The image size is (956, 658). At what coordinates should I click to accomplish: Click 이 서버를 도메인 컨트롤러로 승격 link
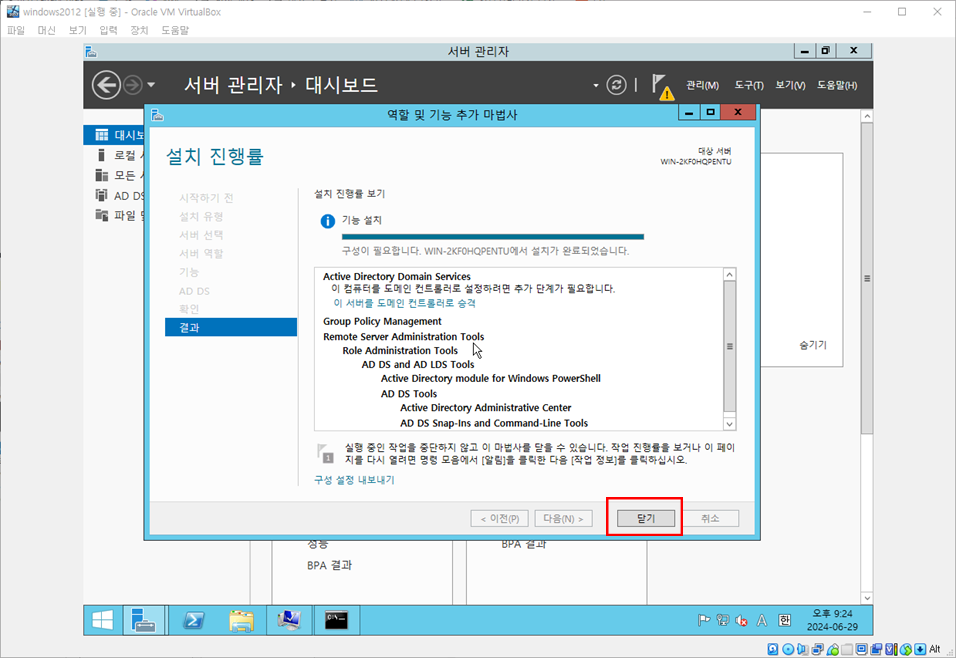tap(404, 303)
